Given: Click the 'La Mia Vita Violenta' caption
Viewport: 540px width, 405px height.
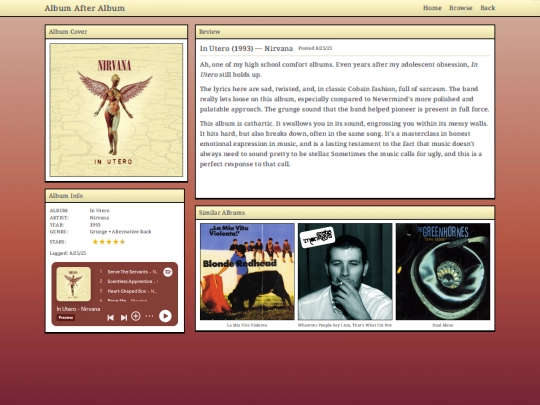Looking at the screenshot, I should [247, 325].
